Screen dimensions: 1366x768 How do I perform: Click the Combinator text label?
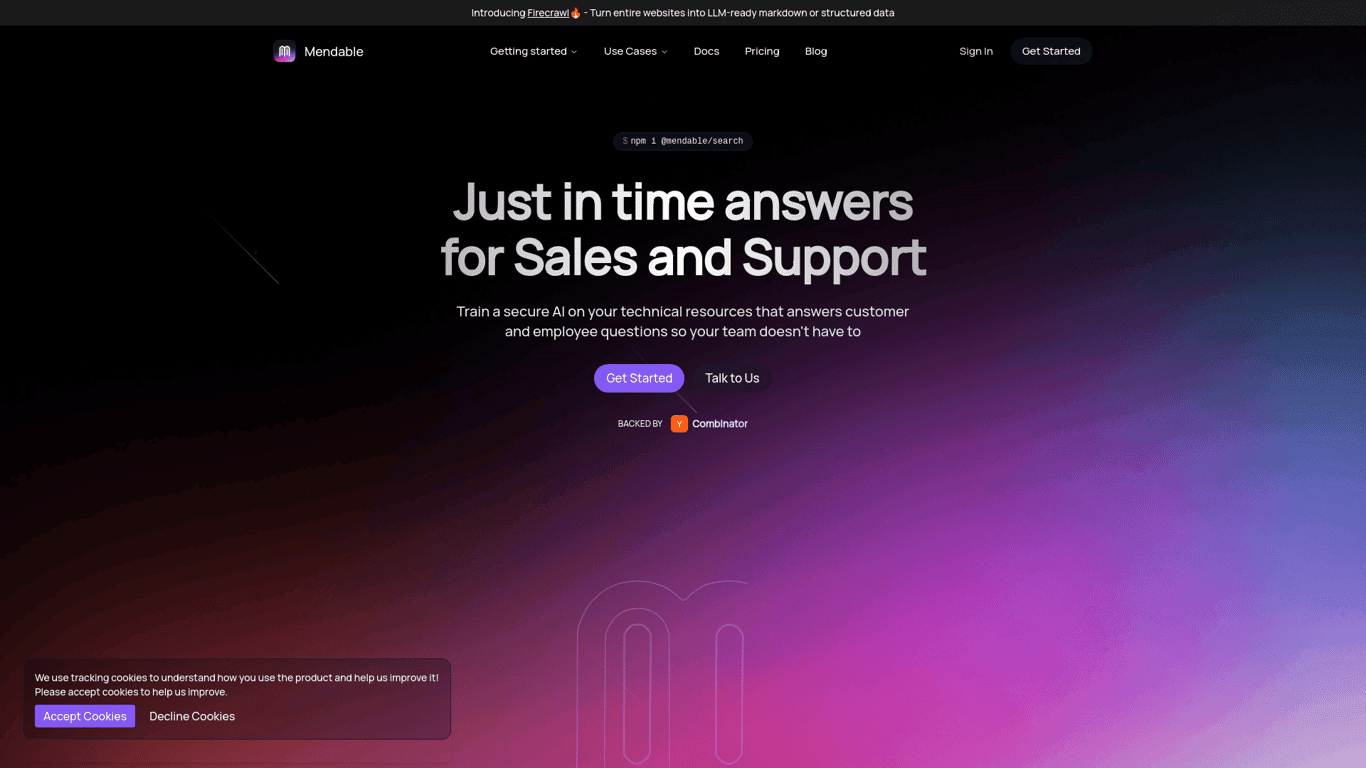[720, 424]
